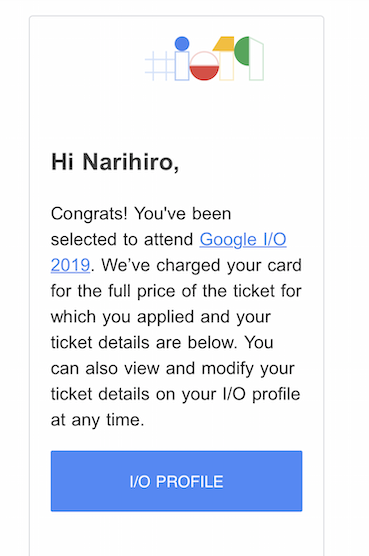Click the text 'We've charged your card'
The image size is (369, 556).
click(201, 265)
